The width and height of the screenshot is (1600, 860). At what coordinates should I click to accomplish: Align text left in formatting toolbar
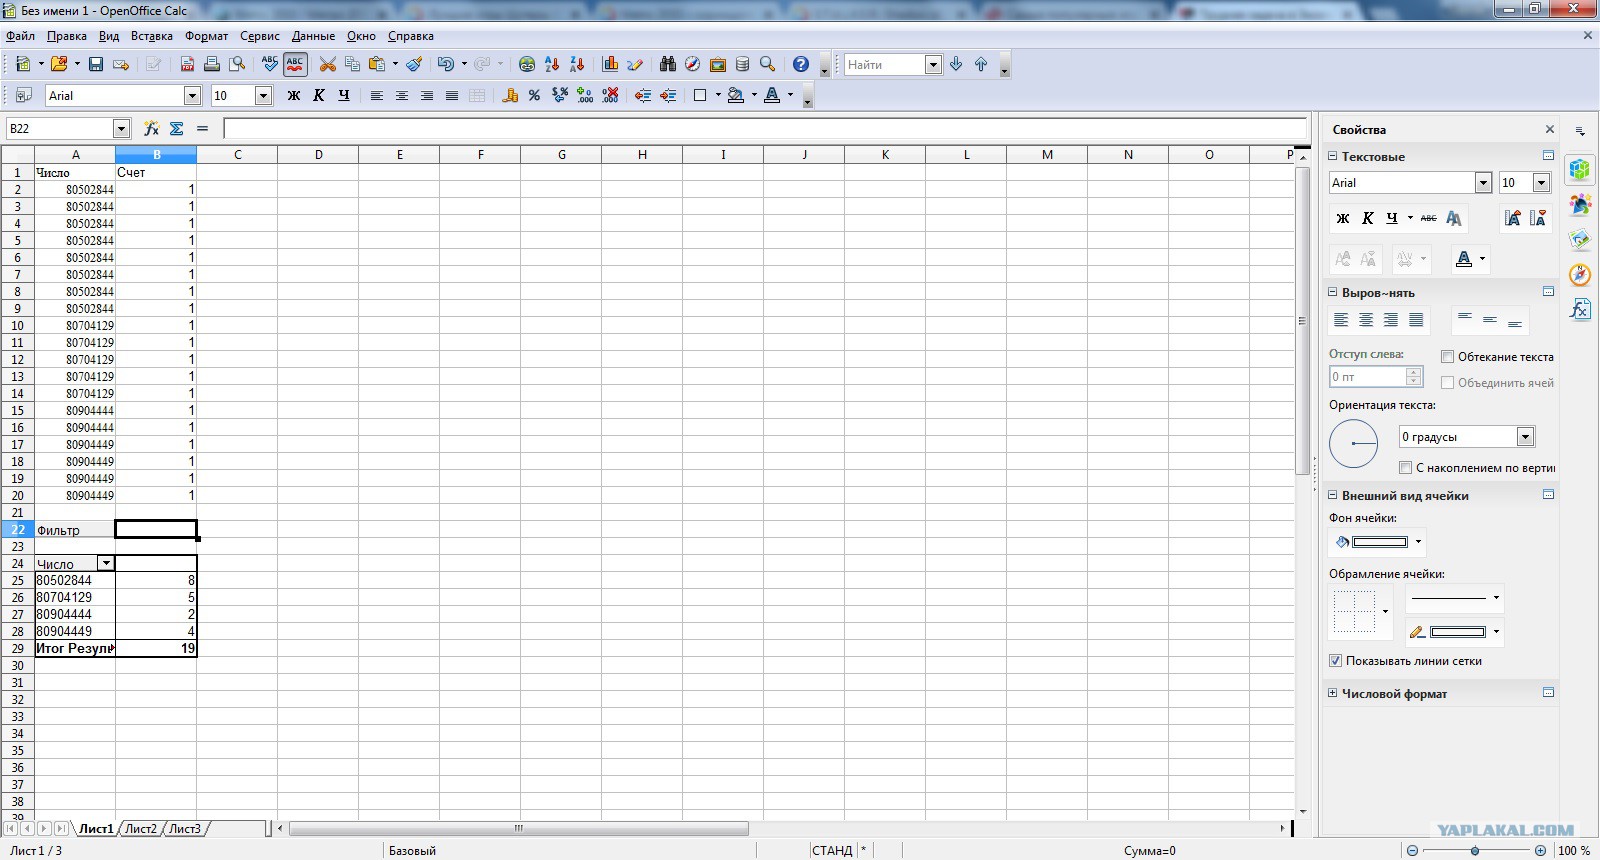pyautogui.click(x=376, y=95)
